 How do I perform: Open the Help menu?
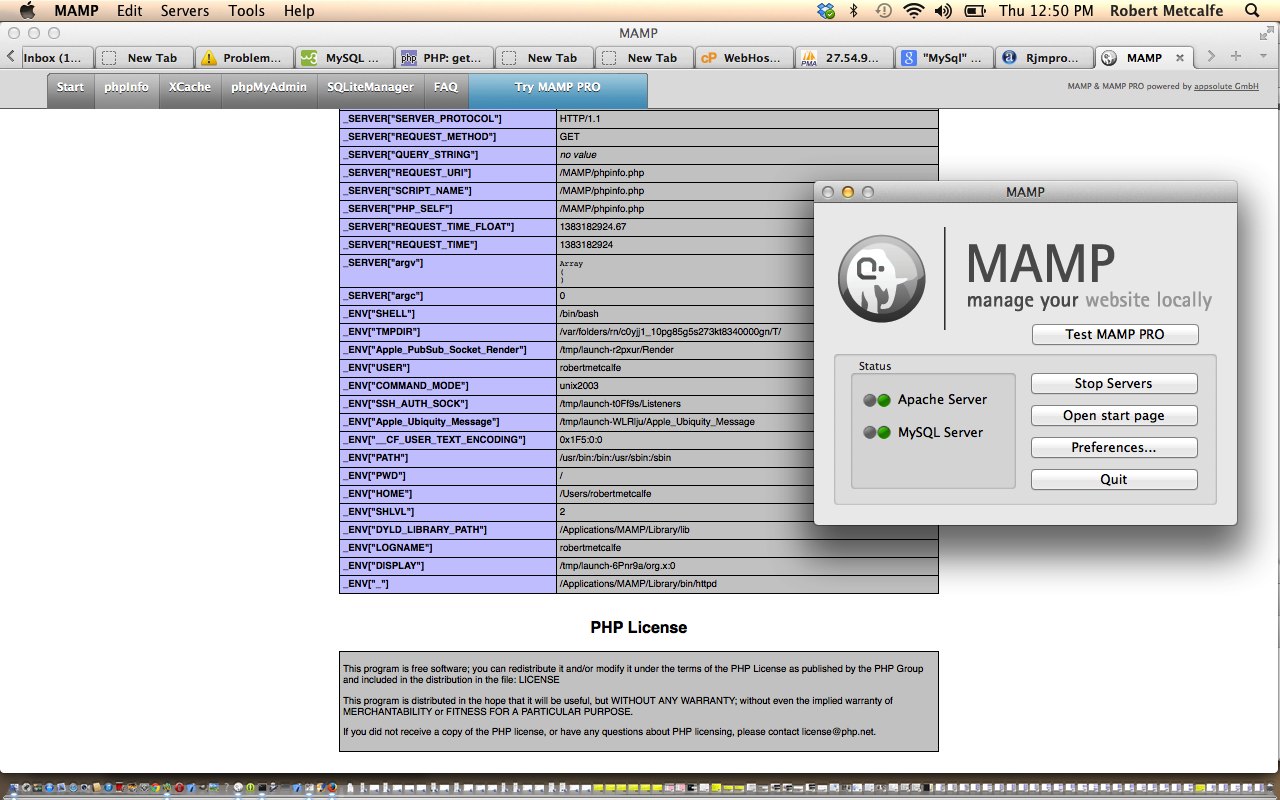tap(299, 11)
